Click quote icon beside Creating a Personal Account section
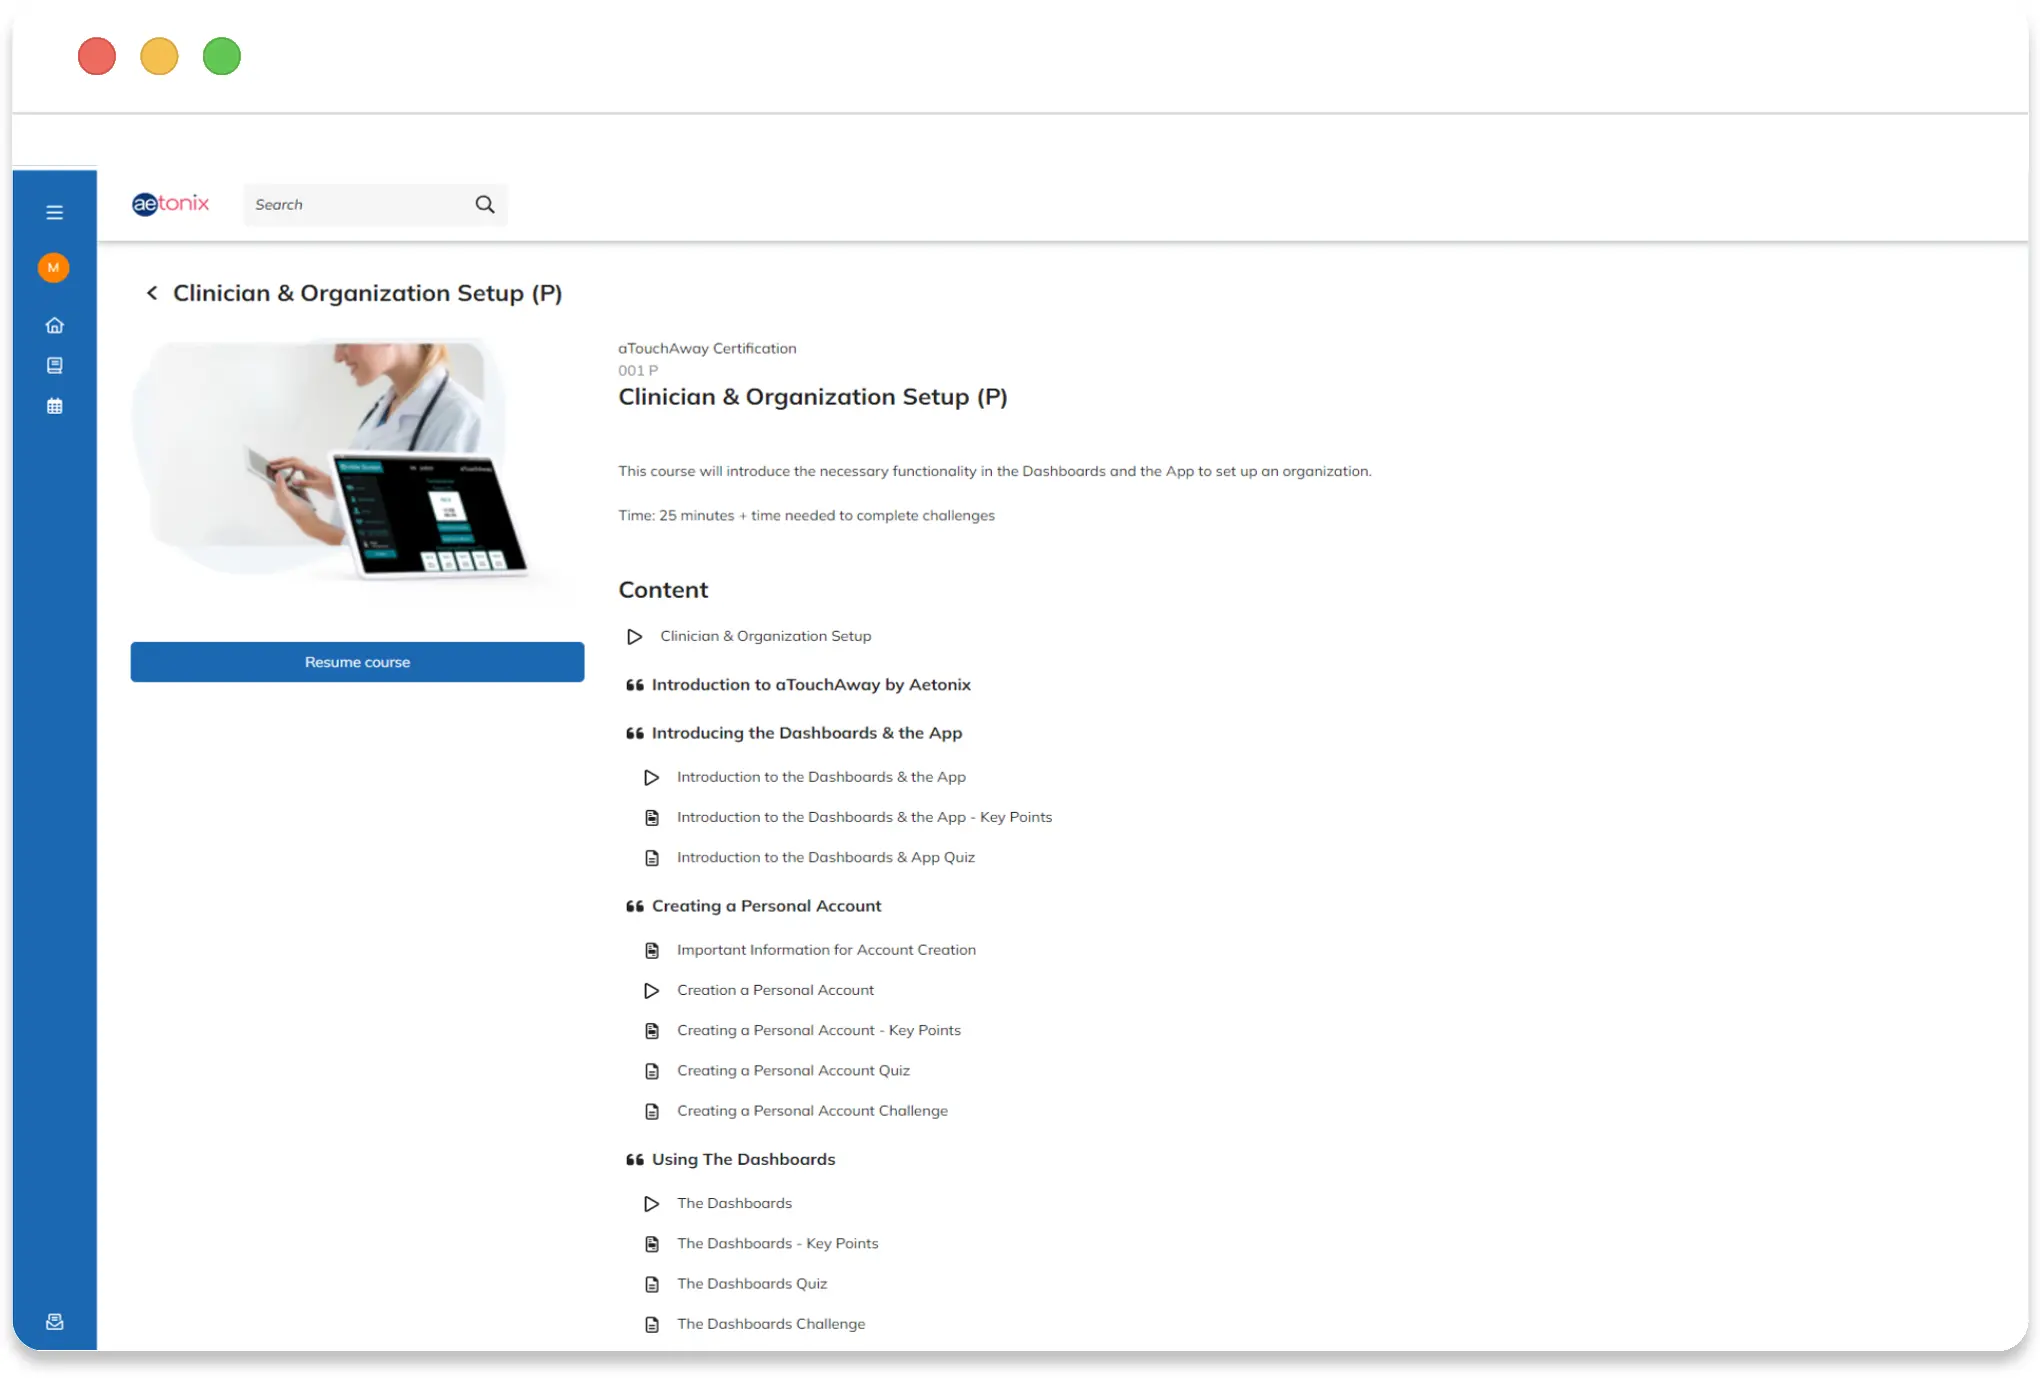Screen dimensions: 2040x1378 click(634, 906)
